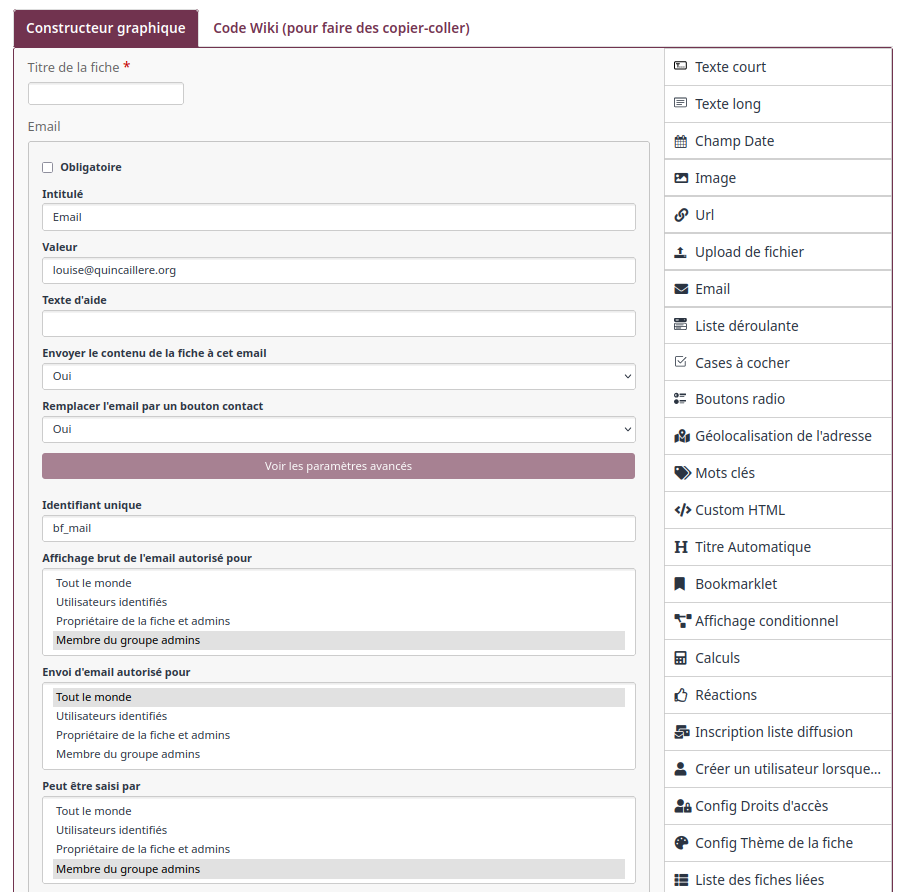The height and width of the screenshot is (892, 906).
Task: Click the Upload de fichier icon
Action: coord(681,252)
